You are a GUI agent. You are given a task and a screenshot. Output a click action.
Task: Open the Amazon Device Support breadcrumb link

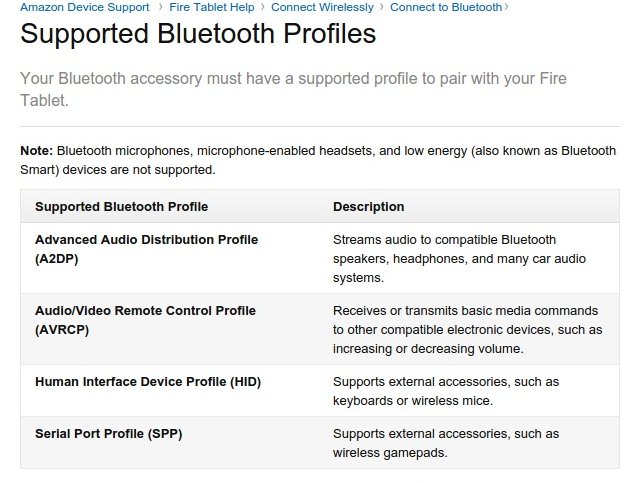(85, 7)
